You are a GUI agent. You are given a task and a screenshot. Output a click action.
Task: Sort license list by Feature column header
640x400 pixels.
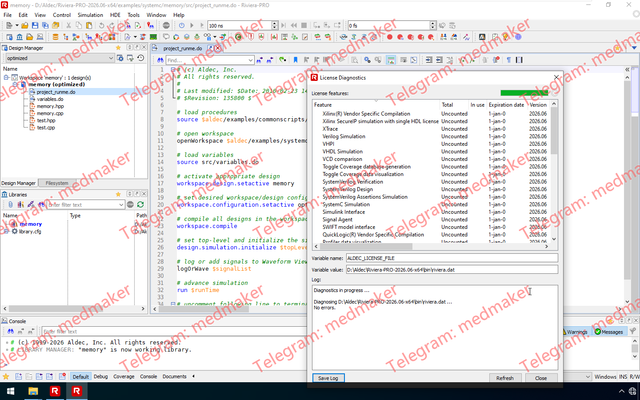(x=376, y=105)
